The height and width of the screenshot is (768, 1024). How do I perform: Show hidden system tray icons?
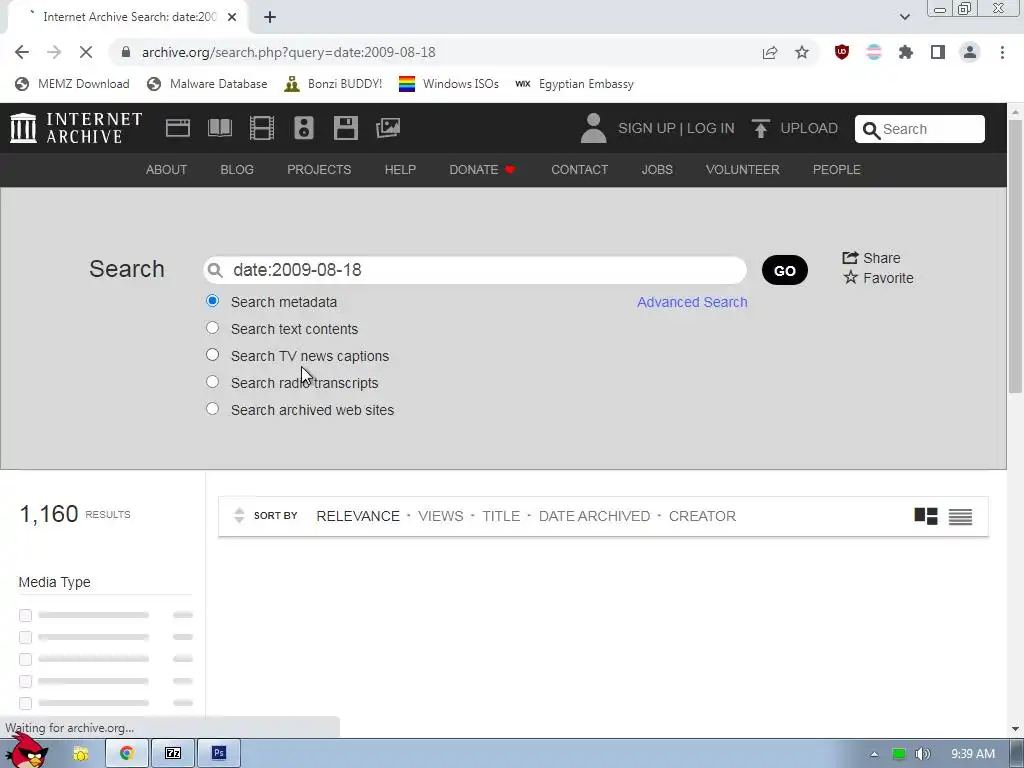(x=874, y=754)
